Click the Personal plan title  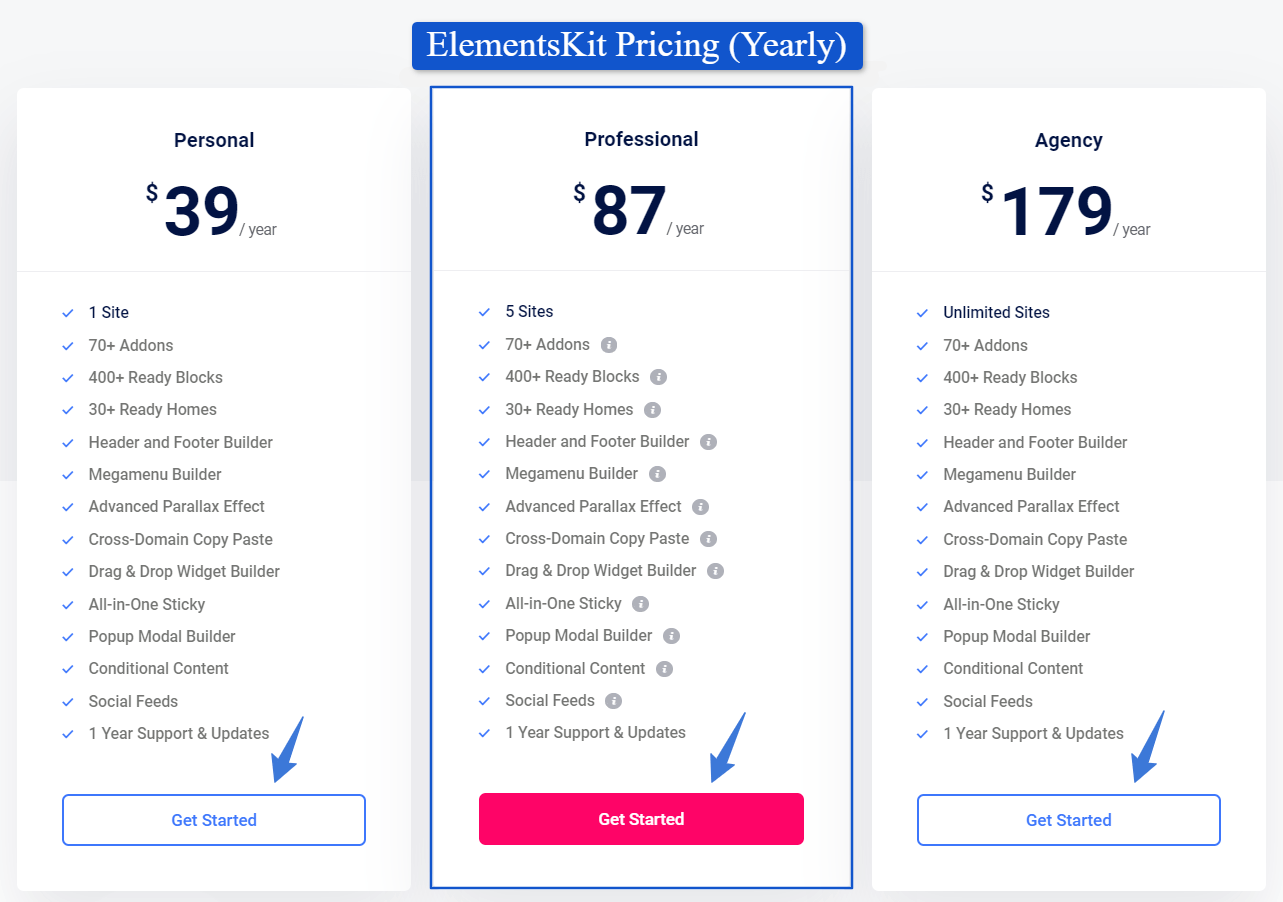pos(214,140)
